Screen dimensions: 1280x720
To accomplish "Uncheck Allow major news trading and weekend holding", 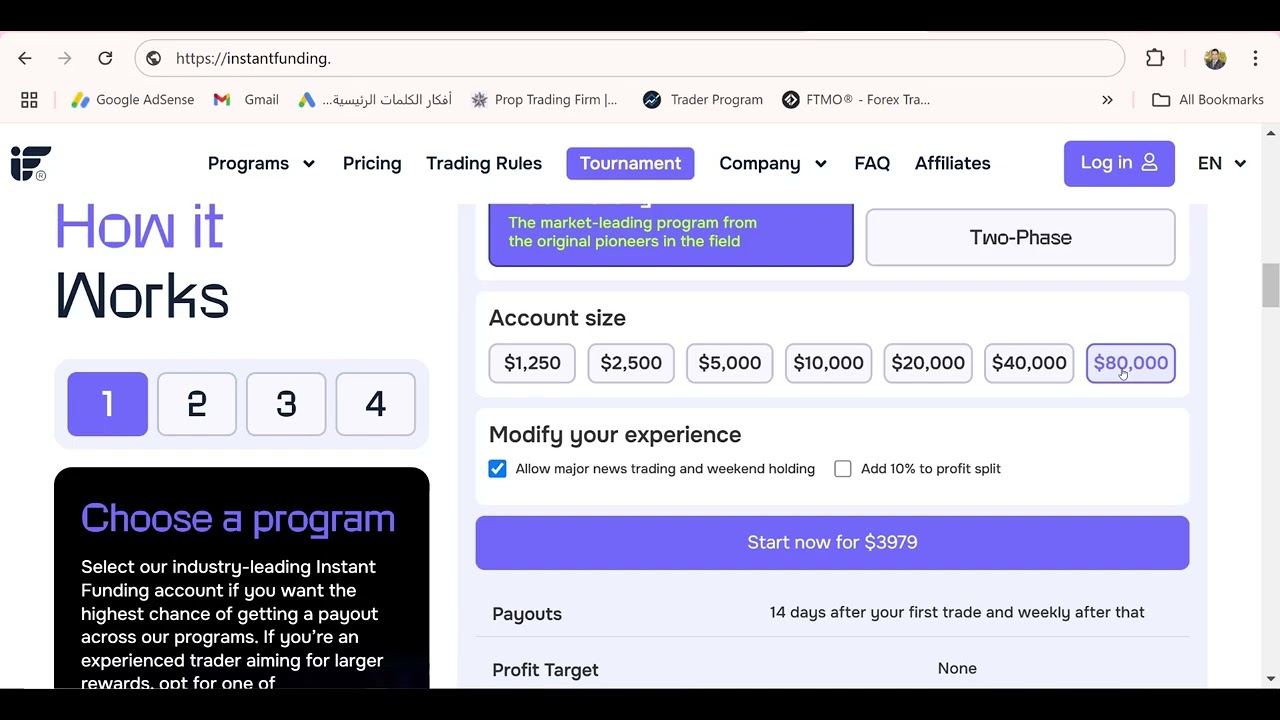I will coord(497,469).
